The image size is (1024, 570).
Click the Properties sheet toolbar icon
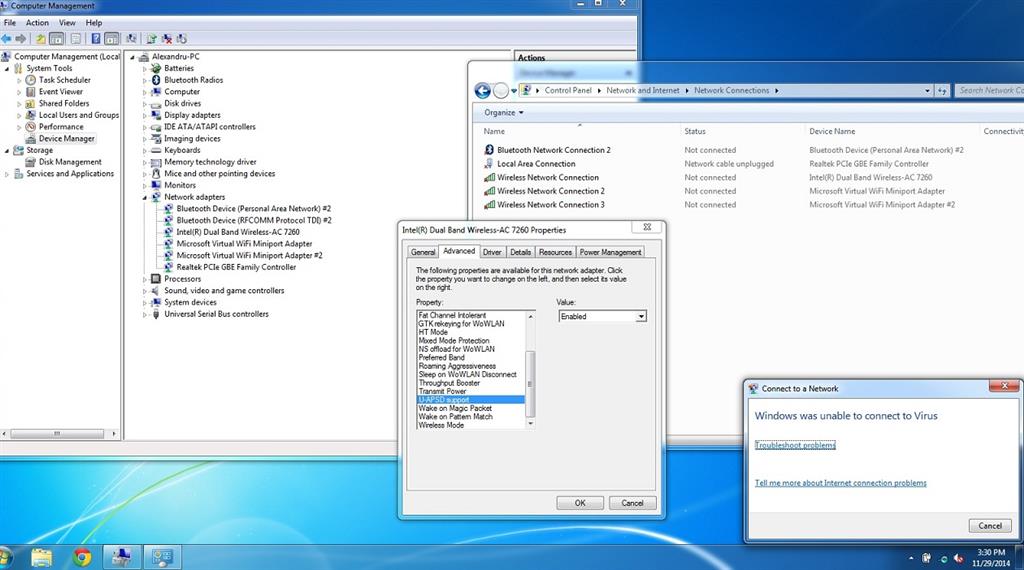click(x=75, y=39)
